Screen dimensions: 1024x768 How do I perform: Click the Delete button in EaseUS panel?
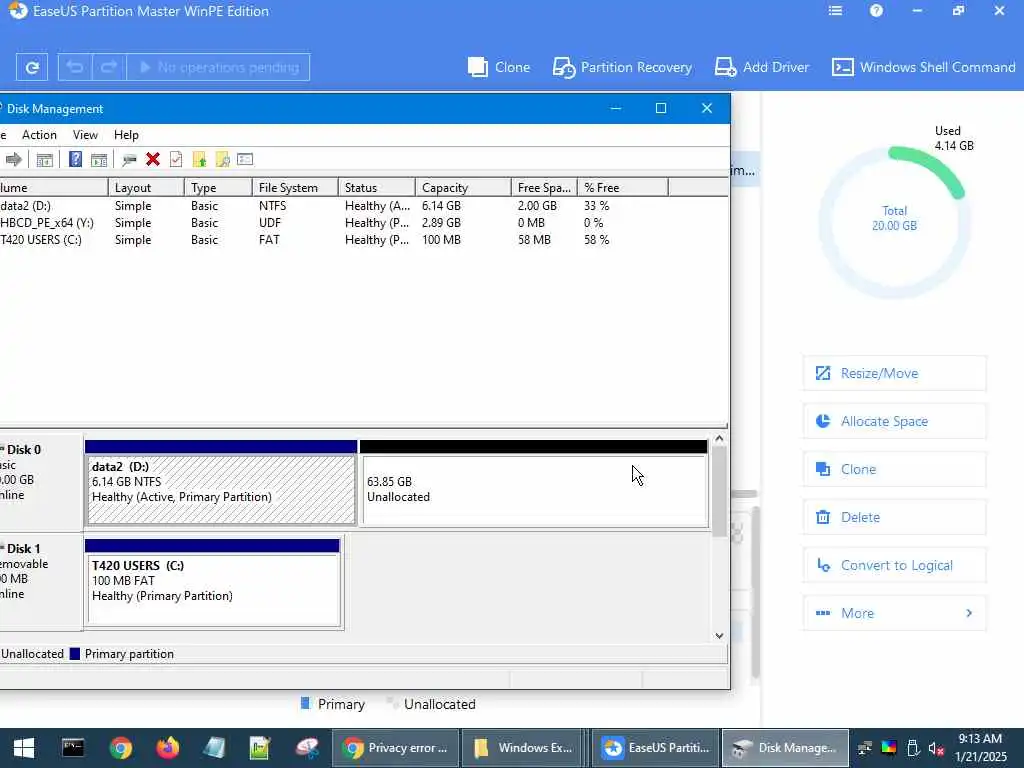pyautogui.click(x=894, y=517)
